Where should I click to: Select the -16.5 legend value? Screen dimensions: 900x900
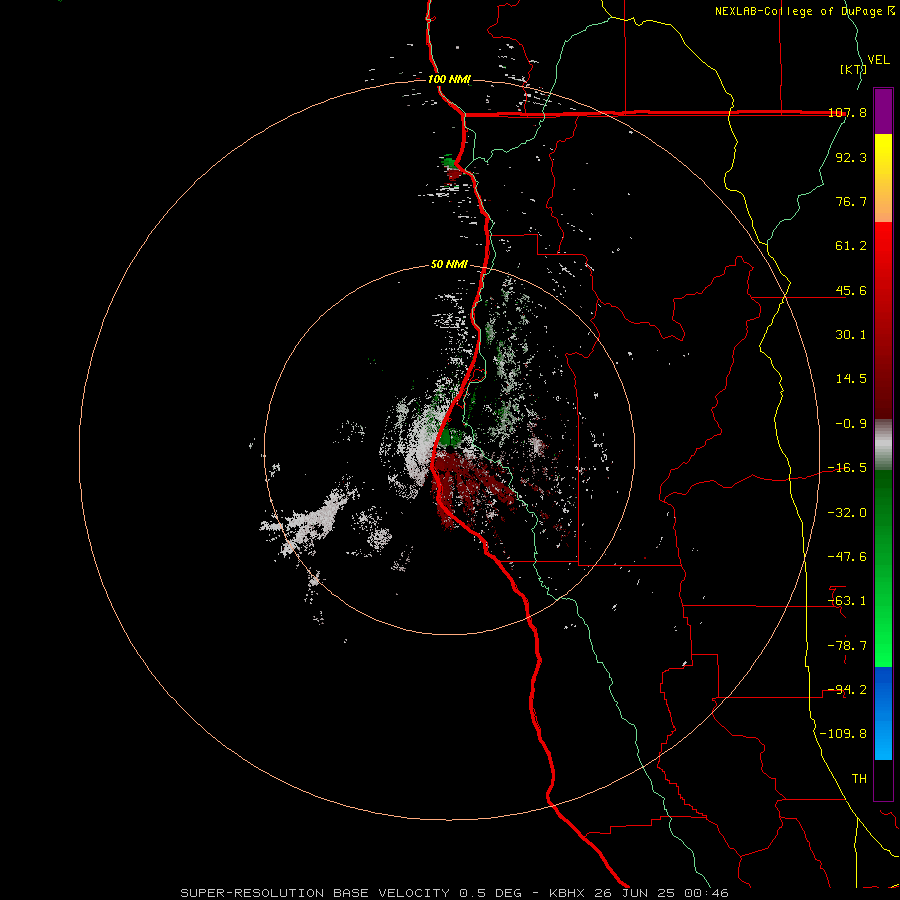pyautogui.click(x=847, y=468)
